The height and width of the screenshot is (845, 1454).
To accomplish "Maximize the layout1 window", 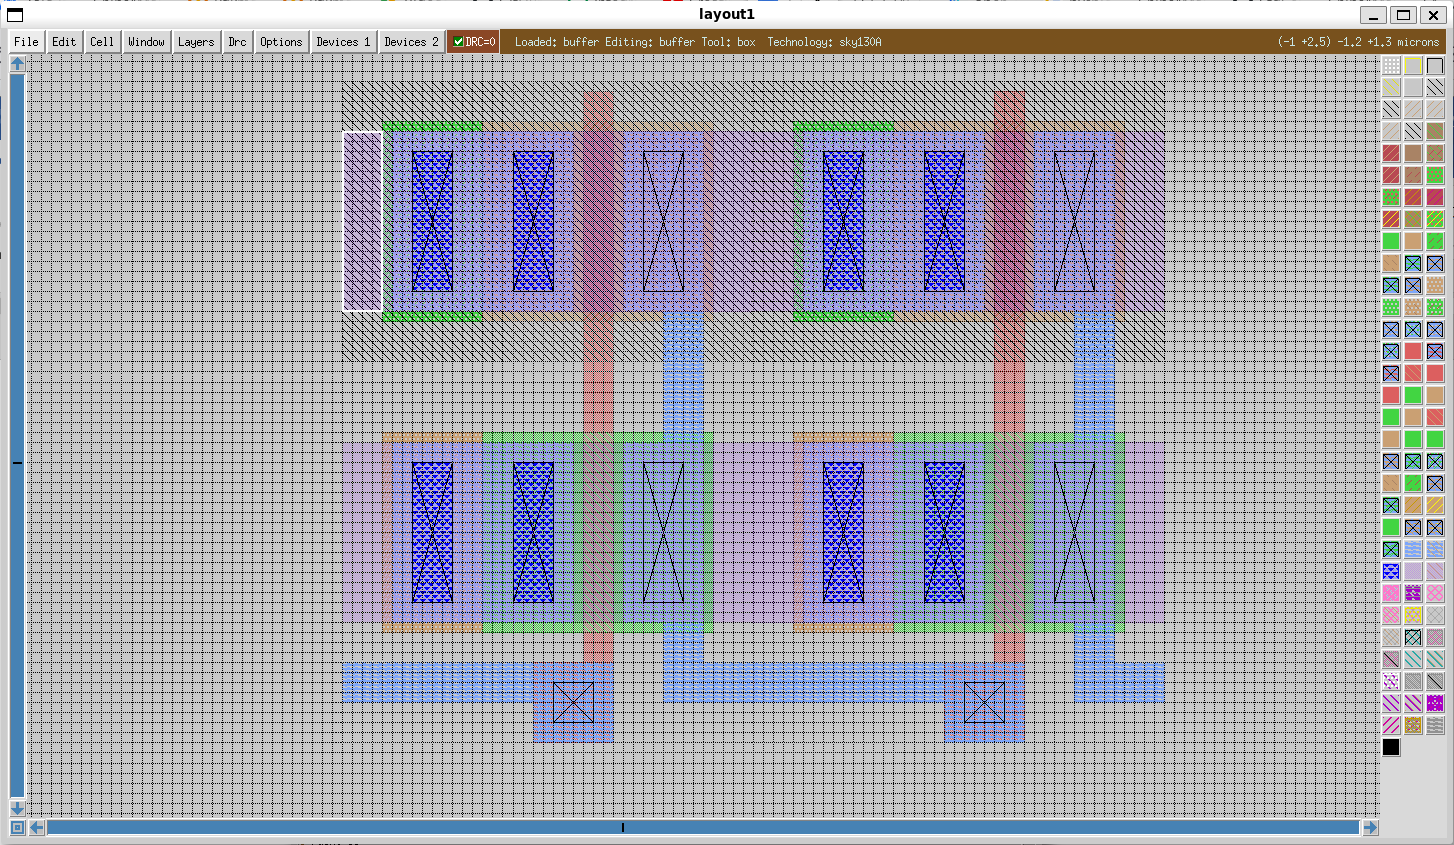I will click(x=1404, y=14).
